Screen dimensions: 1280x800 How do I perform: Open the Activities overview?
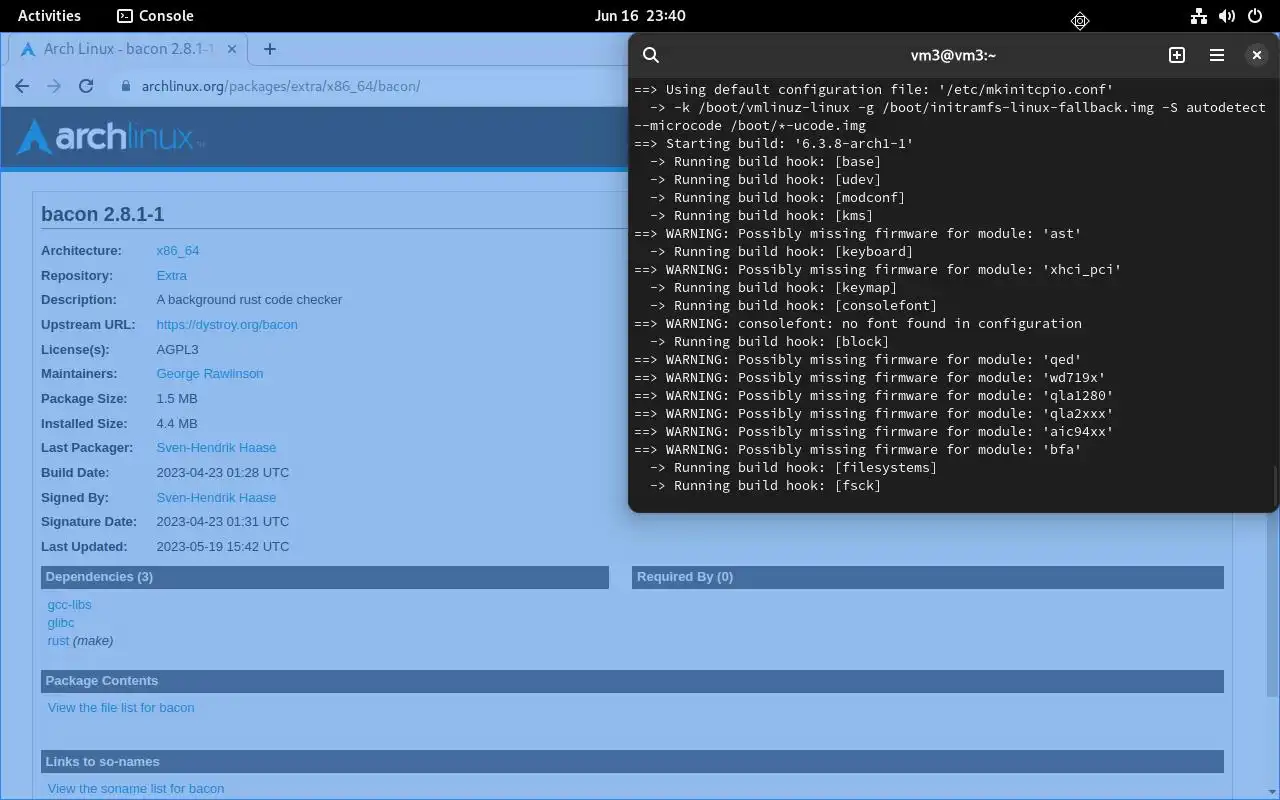click(x=49, y=16)
